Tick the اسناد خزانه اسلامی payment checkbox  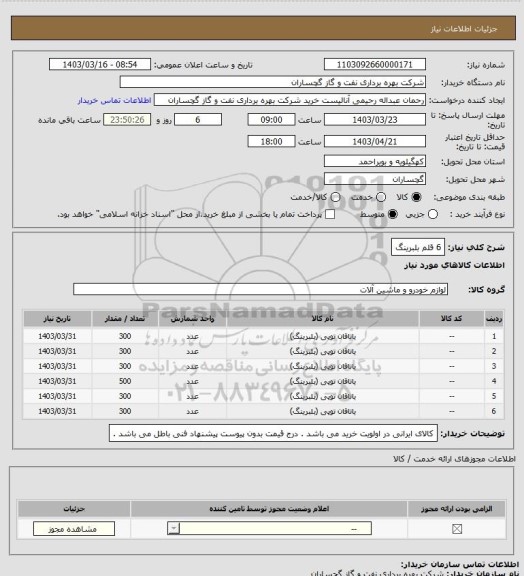(x=330, y=214)
